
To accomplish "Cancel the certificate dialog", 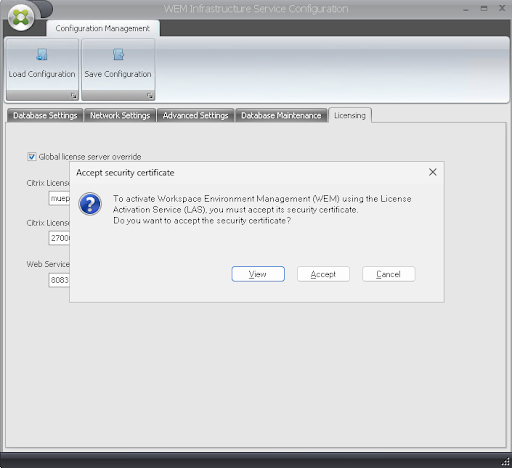I will (x=389, y=274).
